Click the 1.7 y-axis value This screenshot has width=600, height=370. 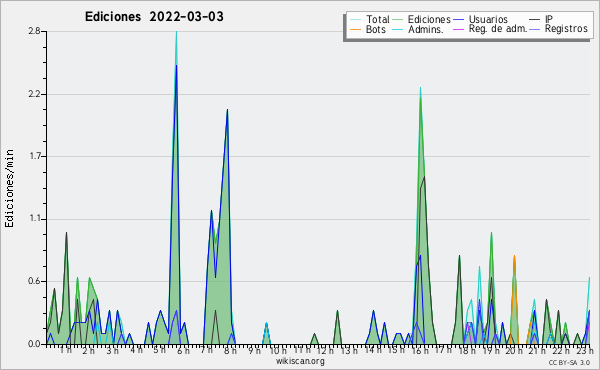pyautogui.click(x=34, y=156)
